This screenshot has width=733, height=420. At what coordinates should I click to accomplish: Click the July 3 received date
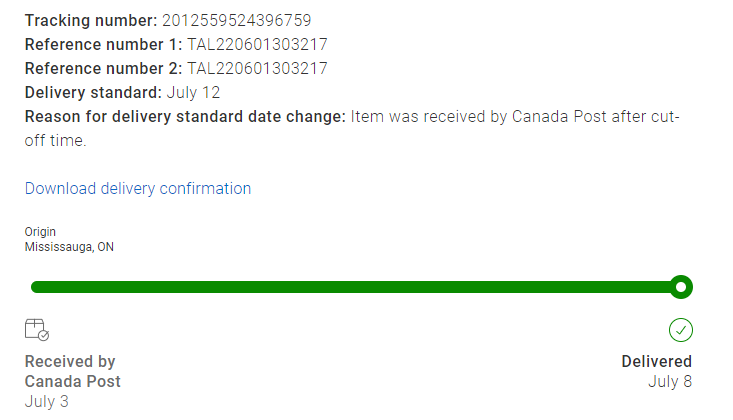click(47, 402)
